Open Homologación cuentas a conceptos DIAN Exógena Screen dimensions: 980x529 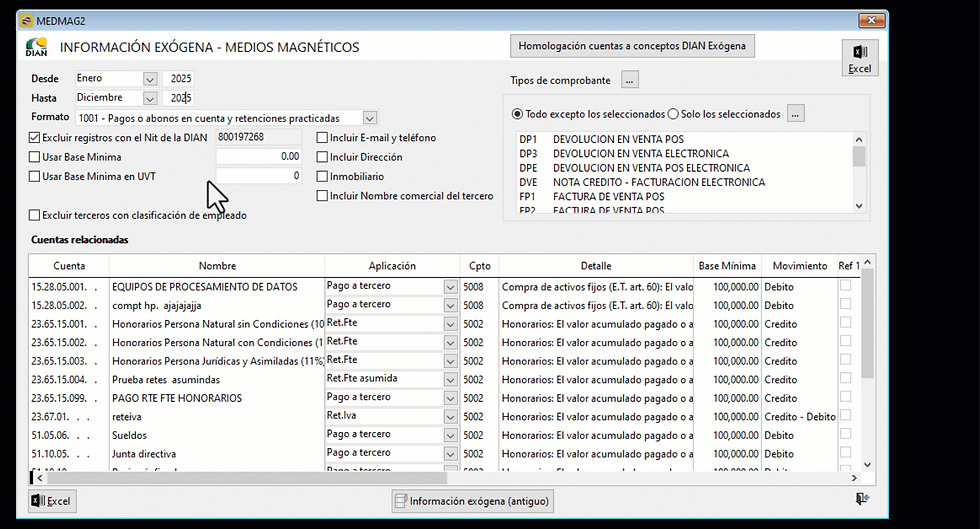[x=632, y=46]
